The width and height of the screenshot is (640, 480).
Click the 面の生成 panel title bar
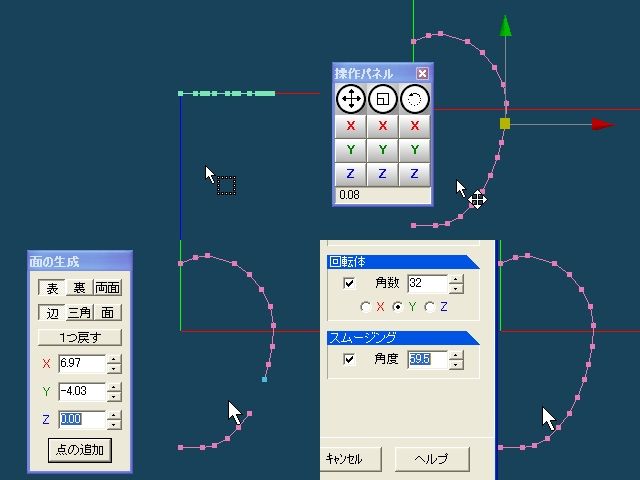(x=80, y=262)
